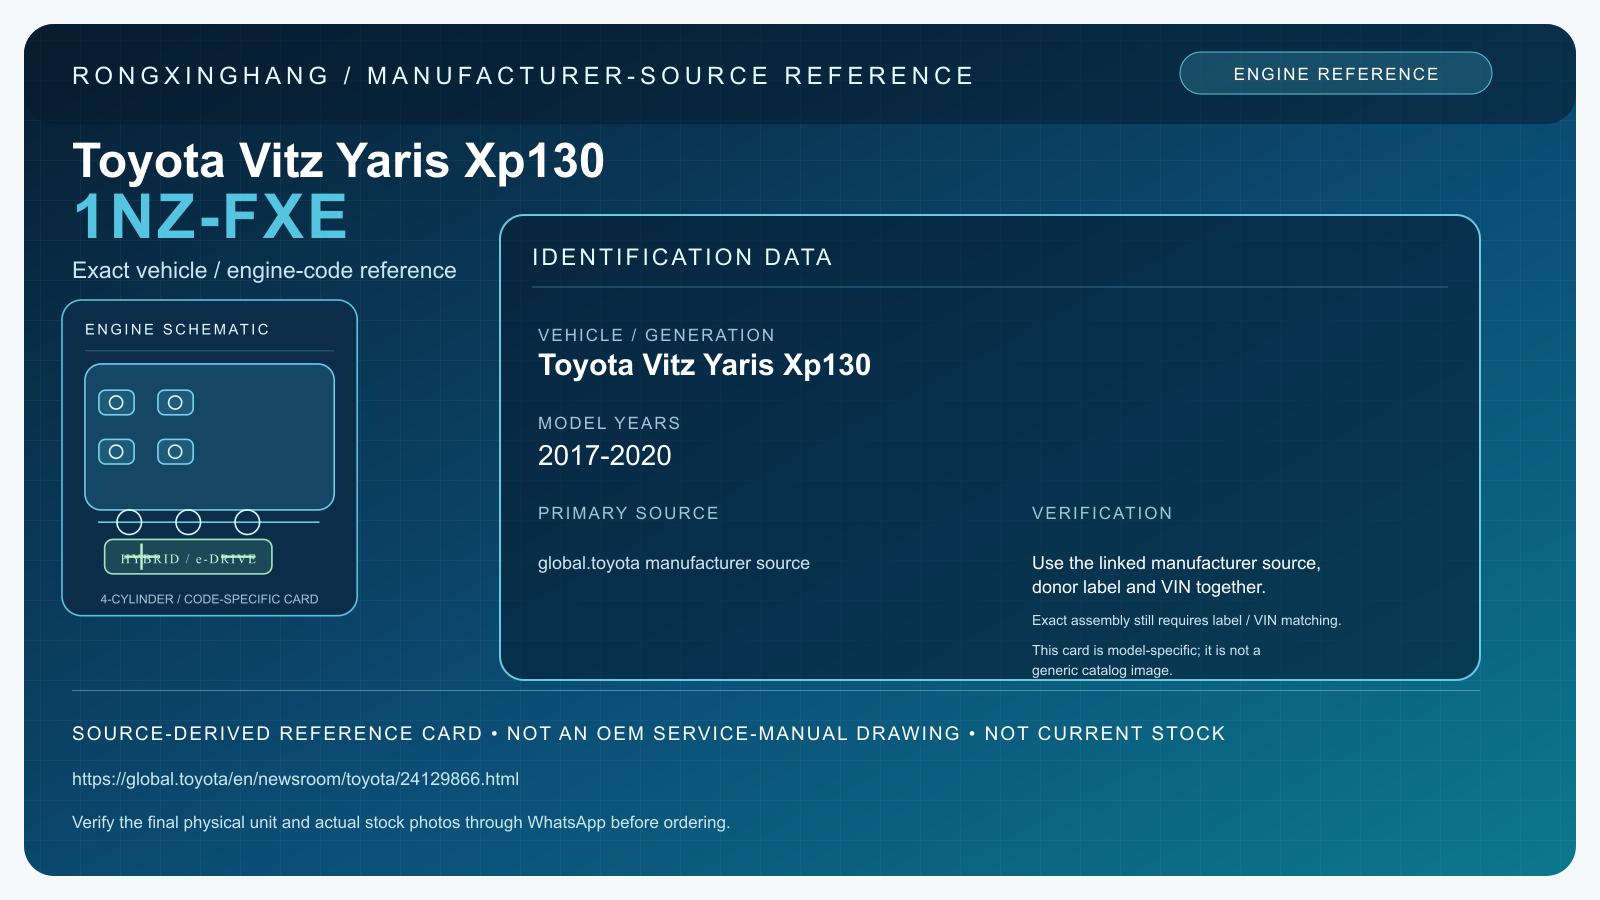Click the IDENTIFICATION DATA heading

(682, 257)
